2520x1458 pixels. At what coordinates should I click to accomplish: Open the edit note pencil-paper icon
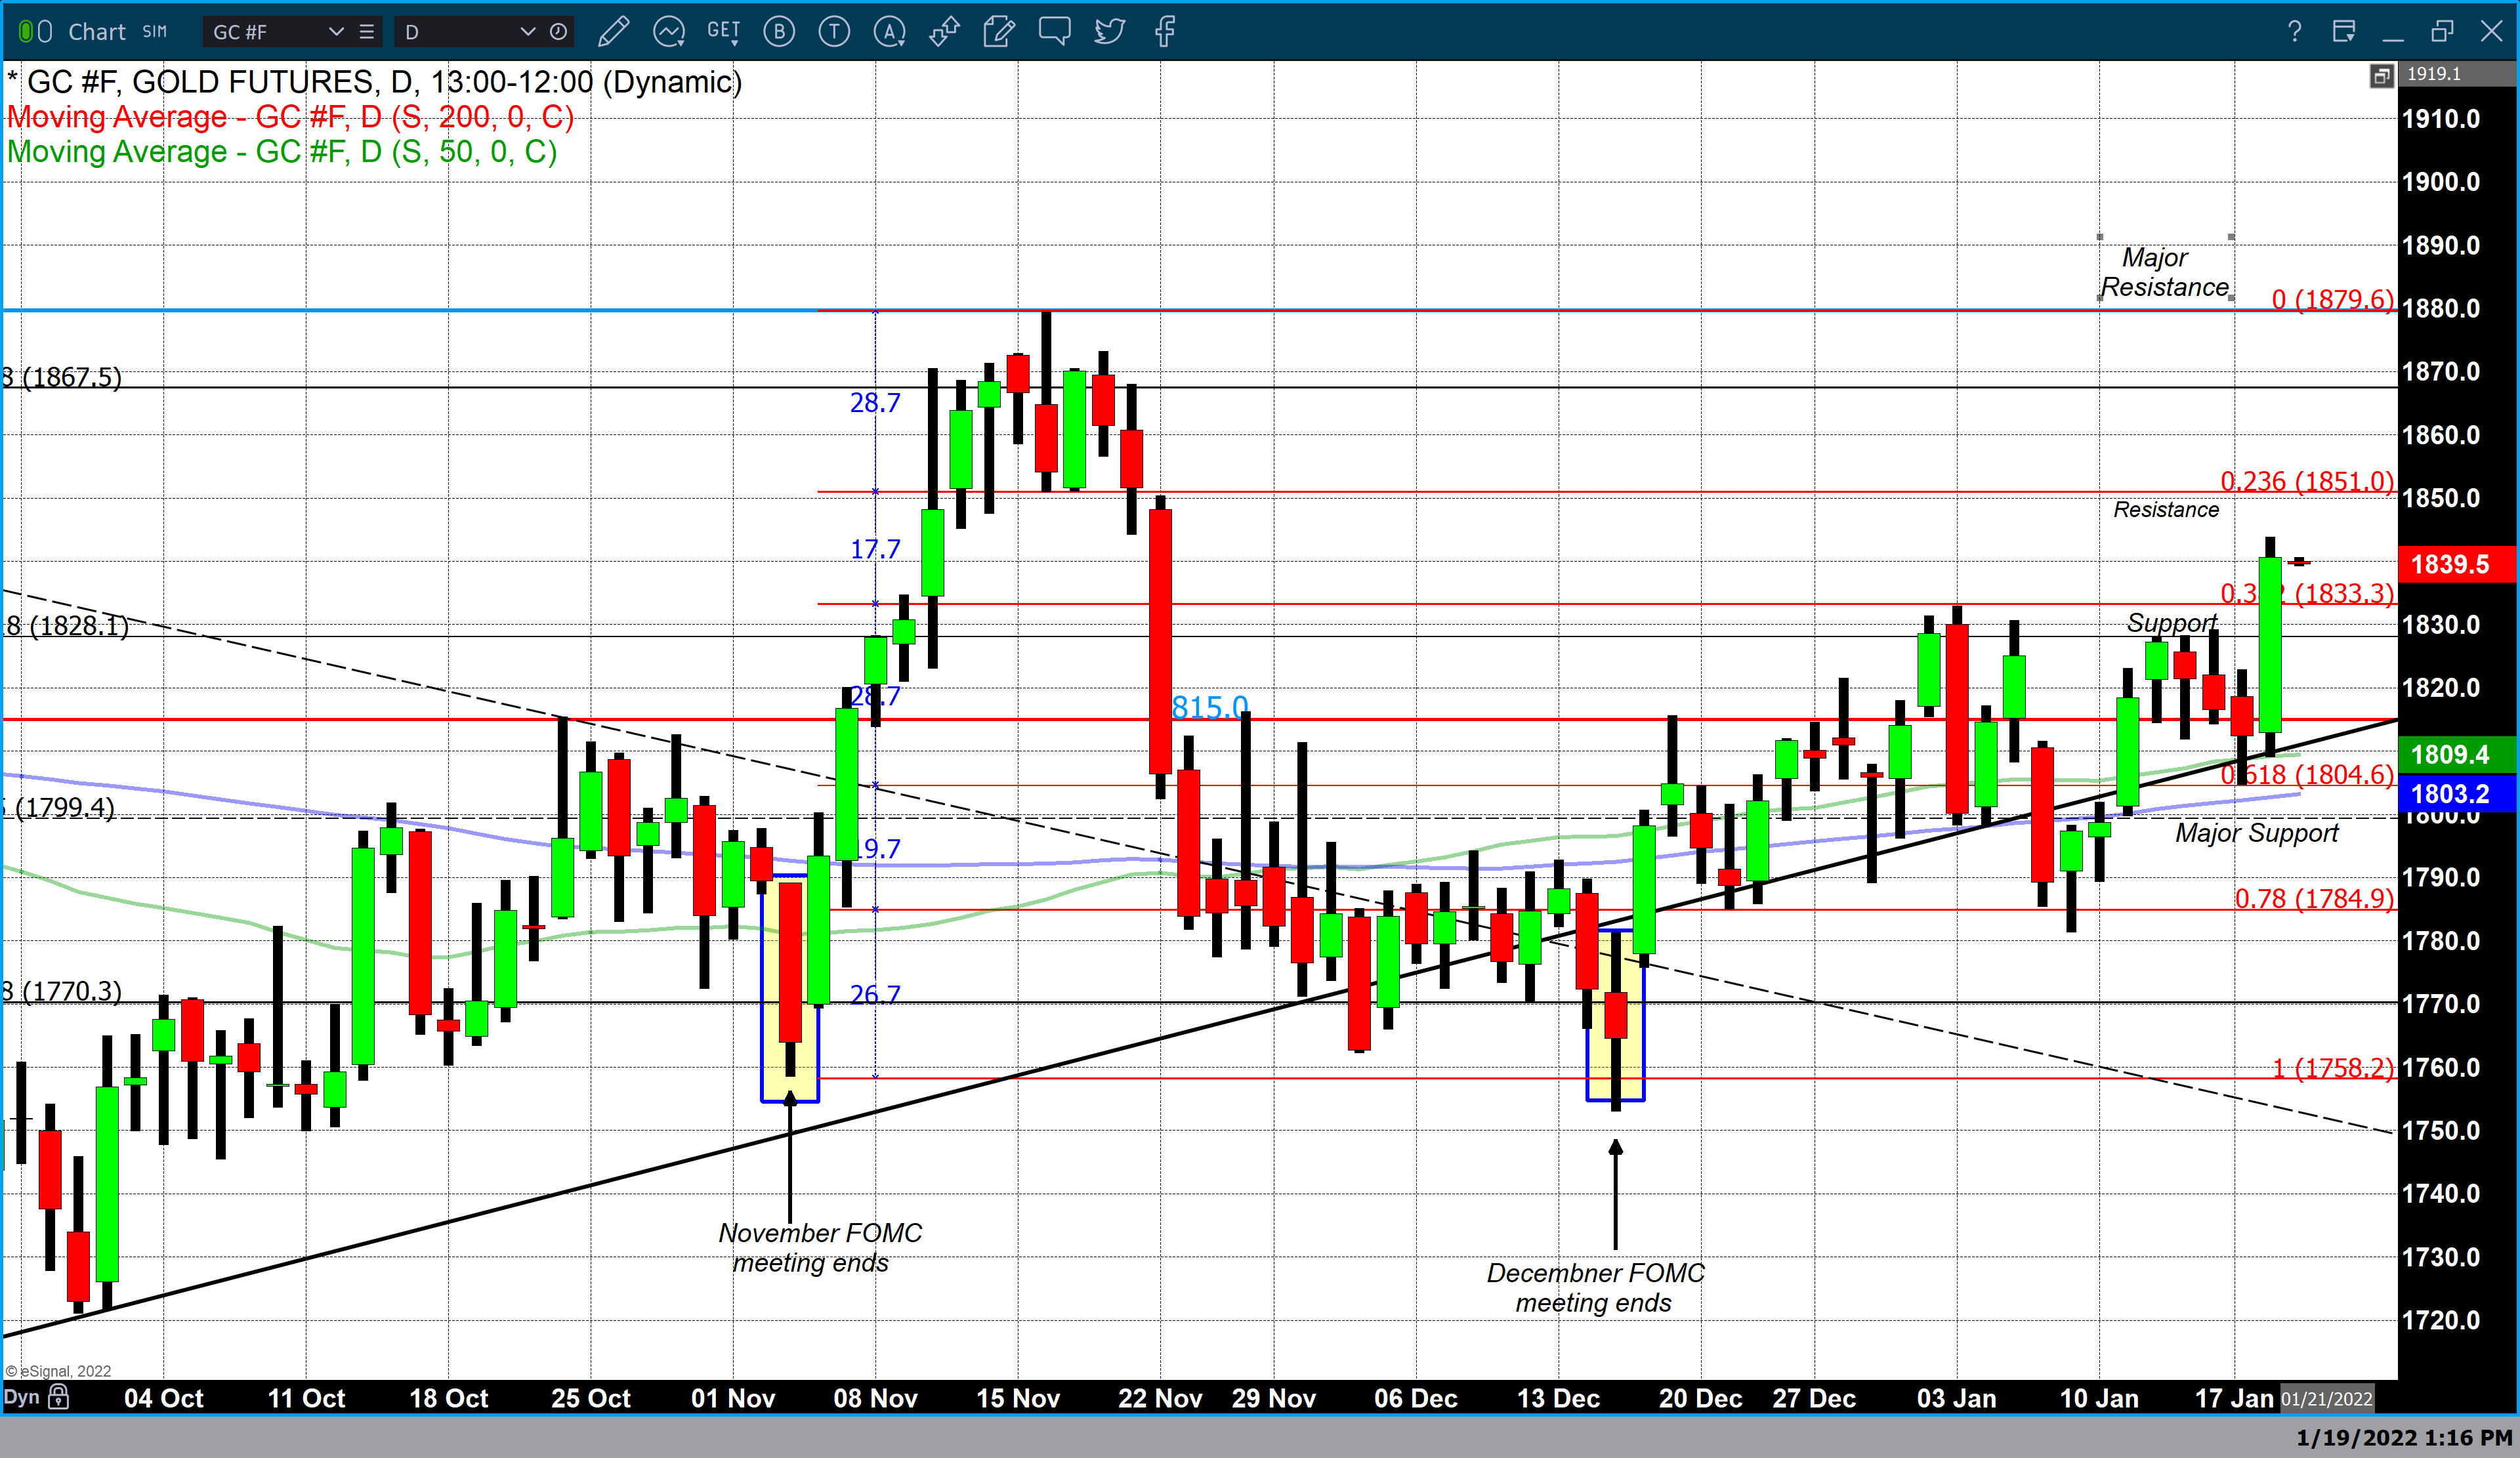(x=998, y=32)
